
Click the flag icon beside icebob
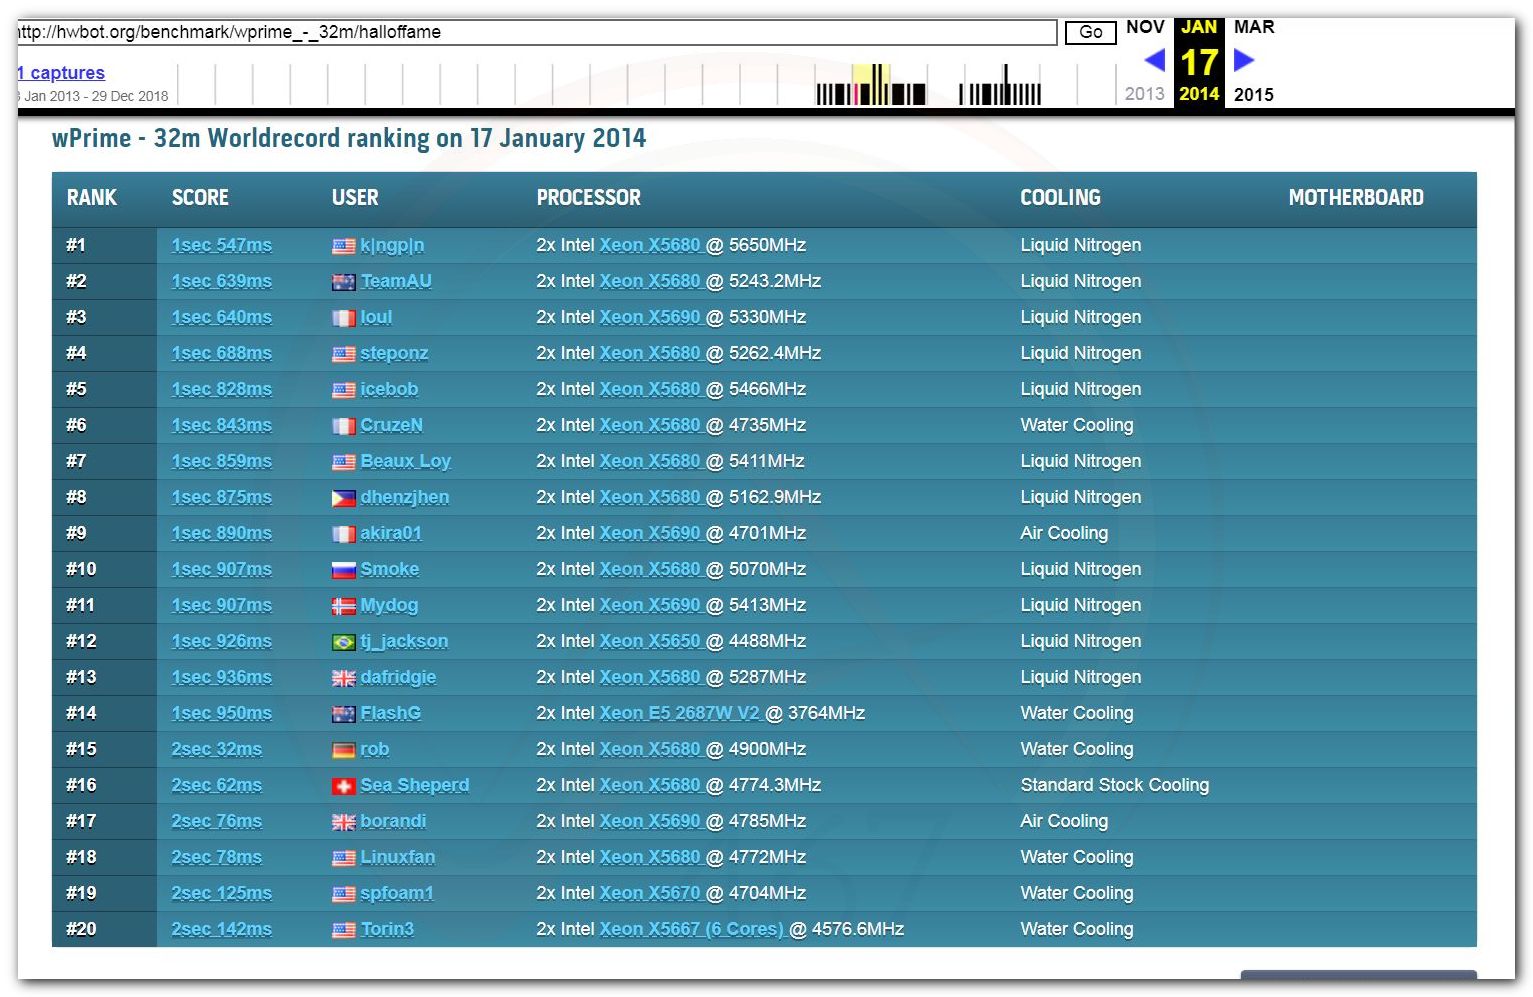[343, 390]
